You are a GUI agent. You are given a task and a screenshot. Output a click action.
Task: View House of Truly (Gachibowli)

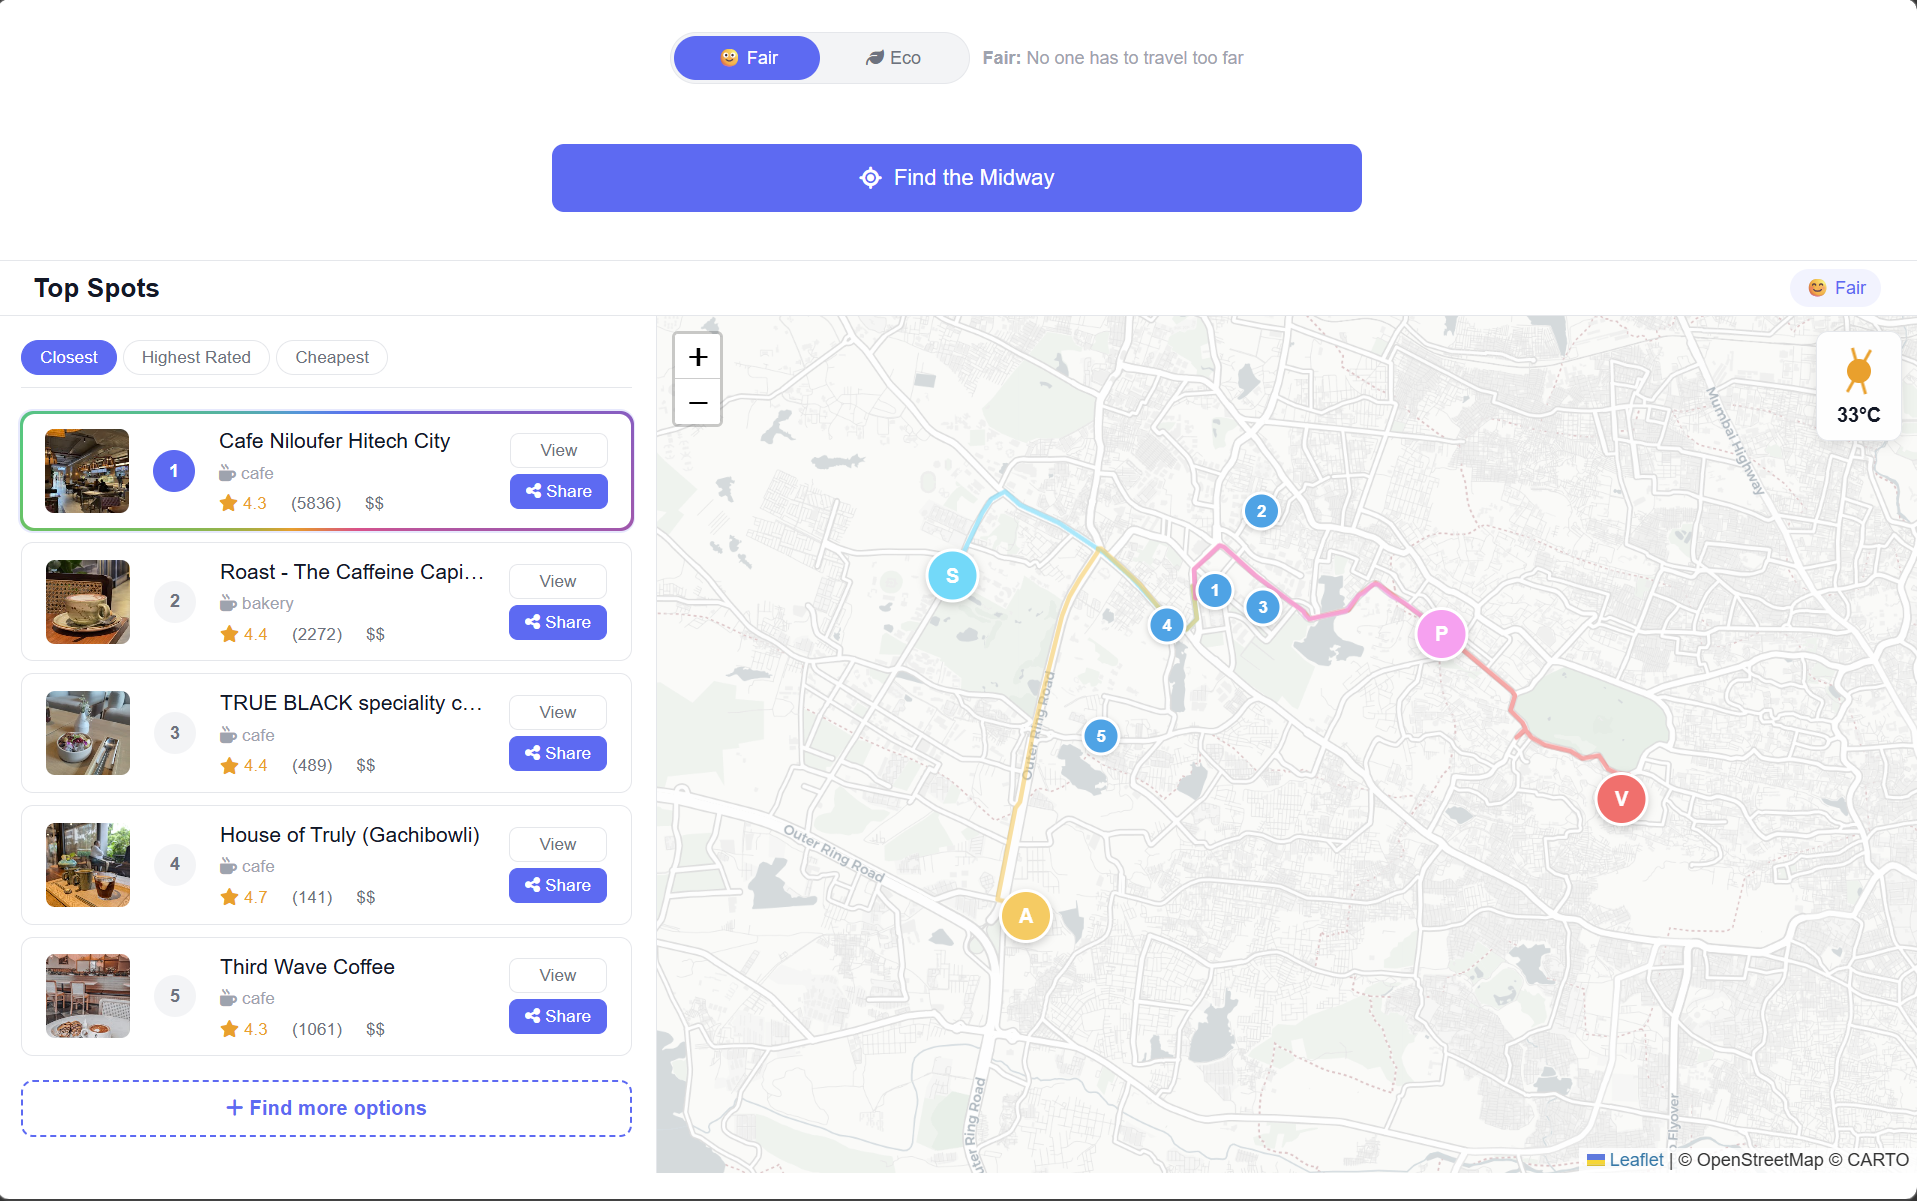[x=558, y=844]
